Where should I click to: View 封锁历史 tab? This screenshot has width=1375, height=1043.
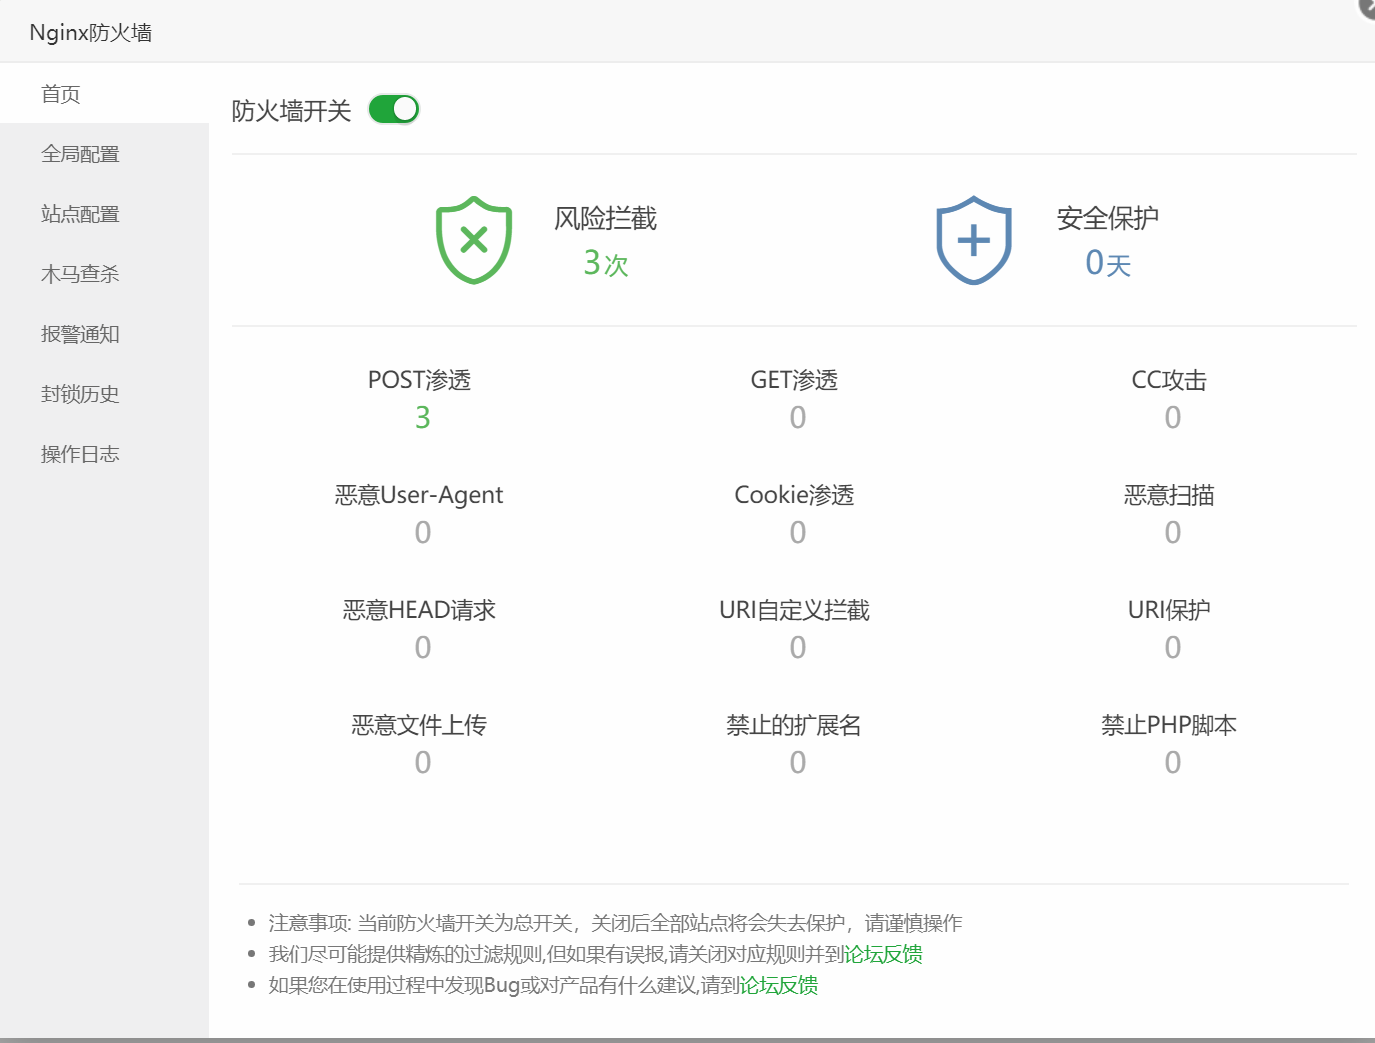point(104,394)
